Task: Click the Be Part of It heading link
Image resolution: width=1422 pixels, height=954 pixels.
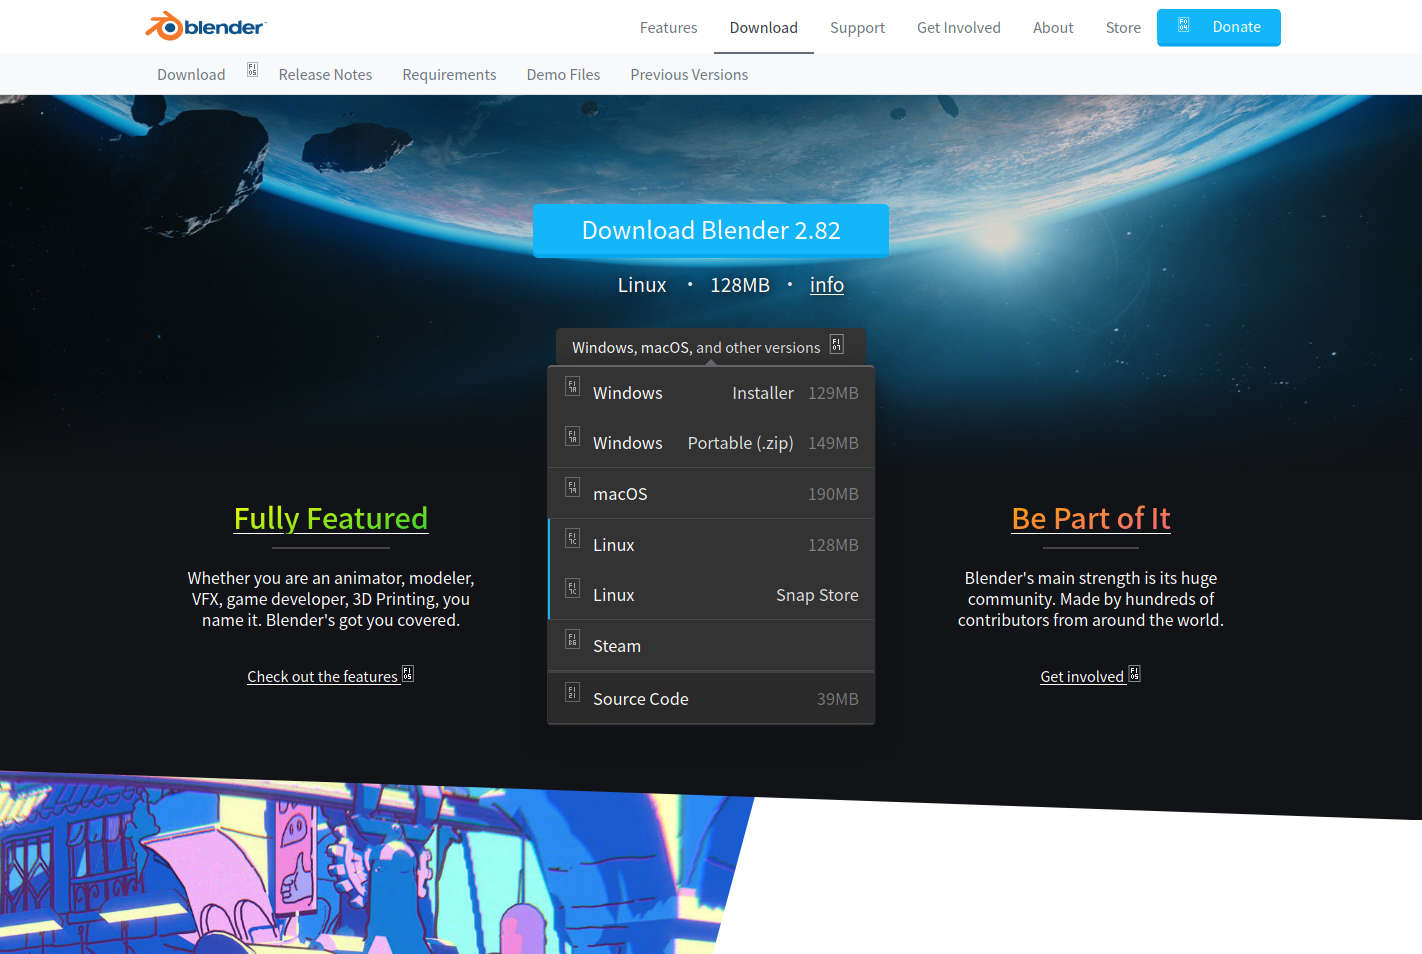Action: (x=1091, y=518)
